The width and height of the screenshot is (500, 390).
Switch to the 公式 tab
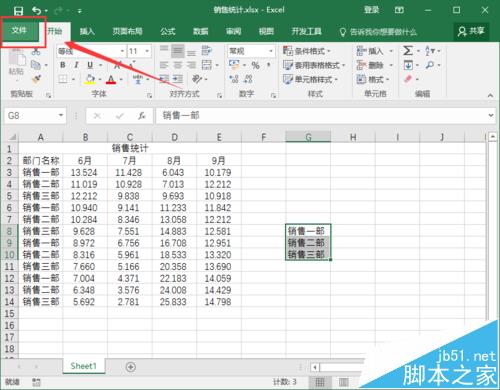168,32
